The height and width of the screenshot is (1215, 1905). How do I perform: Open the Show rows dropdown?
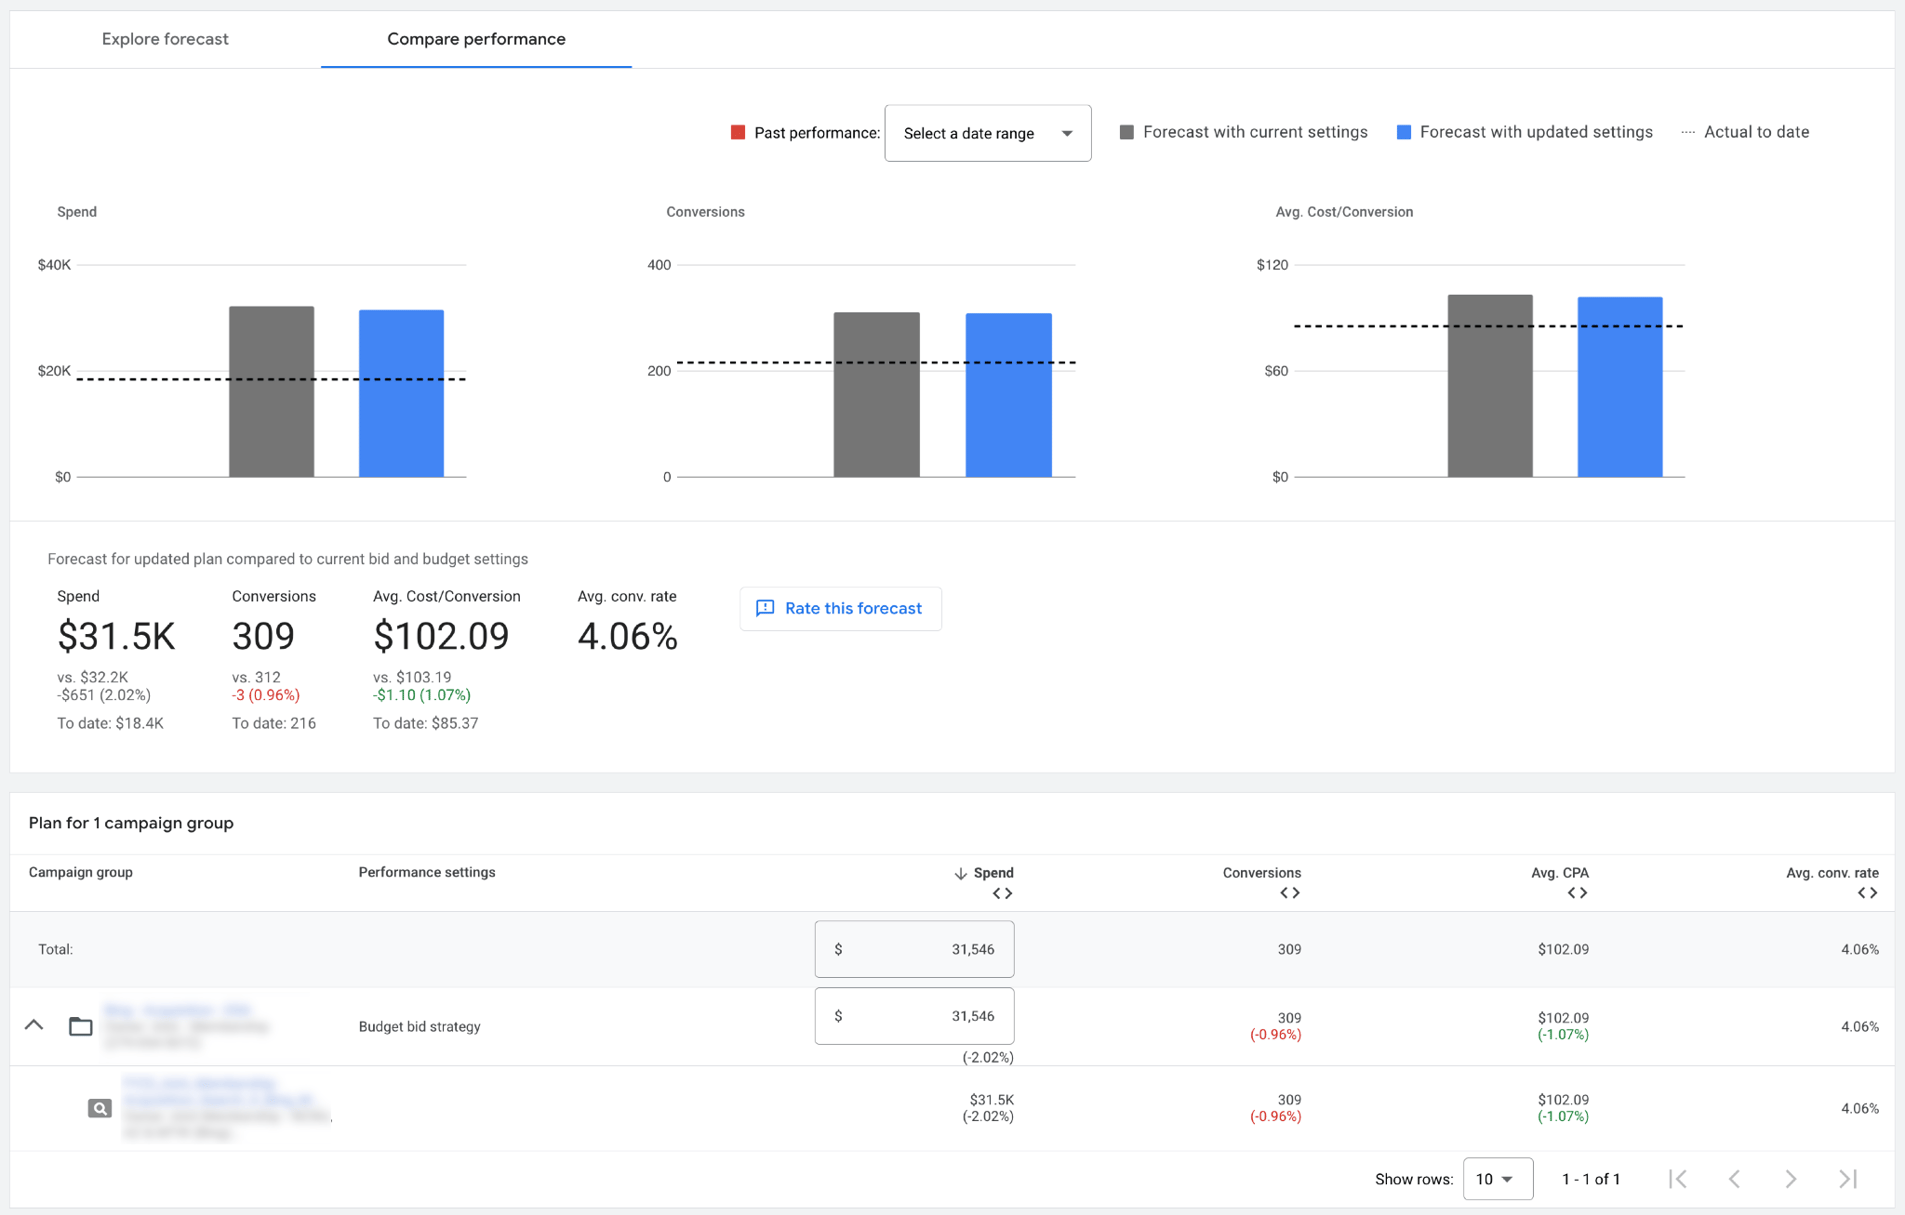point(1497,1179)
